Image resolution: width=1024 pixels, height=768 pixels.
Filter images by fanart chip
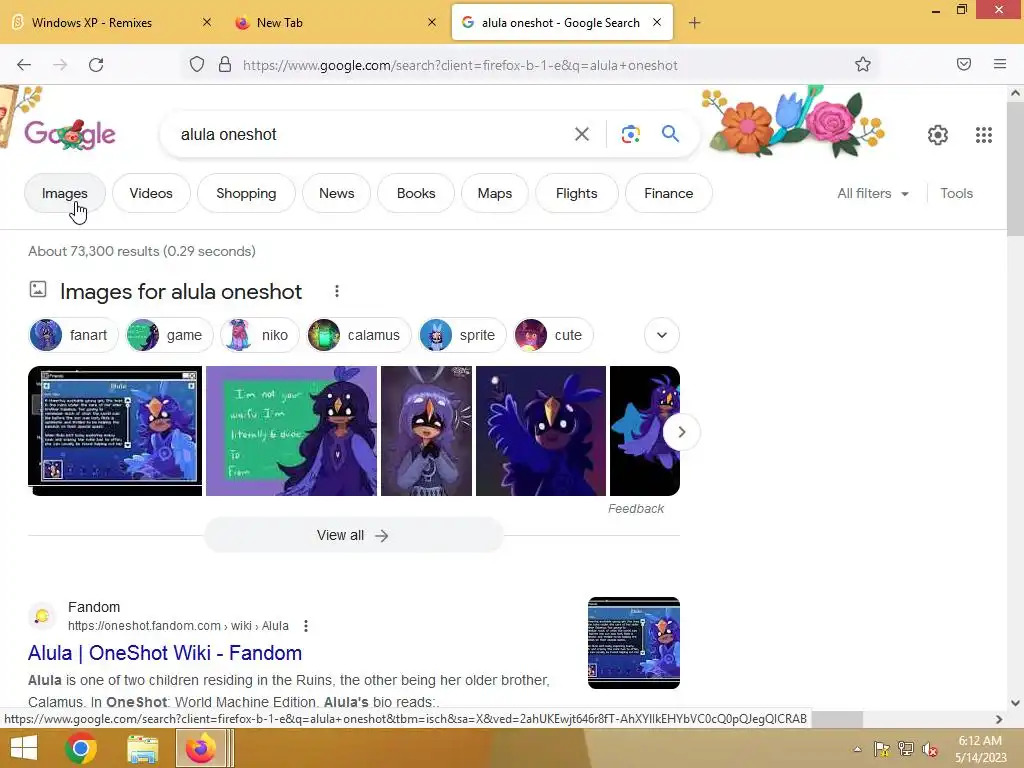coord(73,335)
